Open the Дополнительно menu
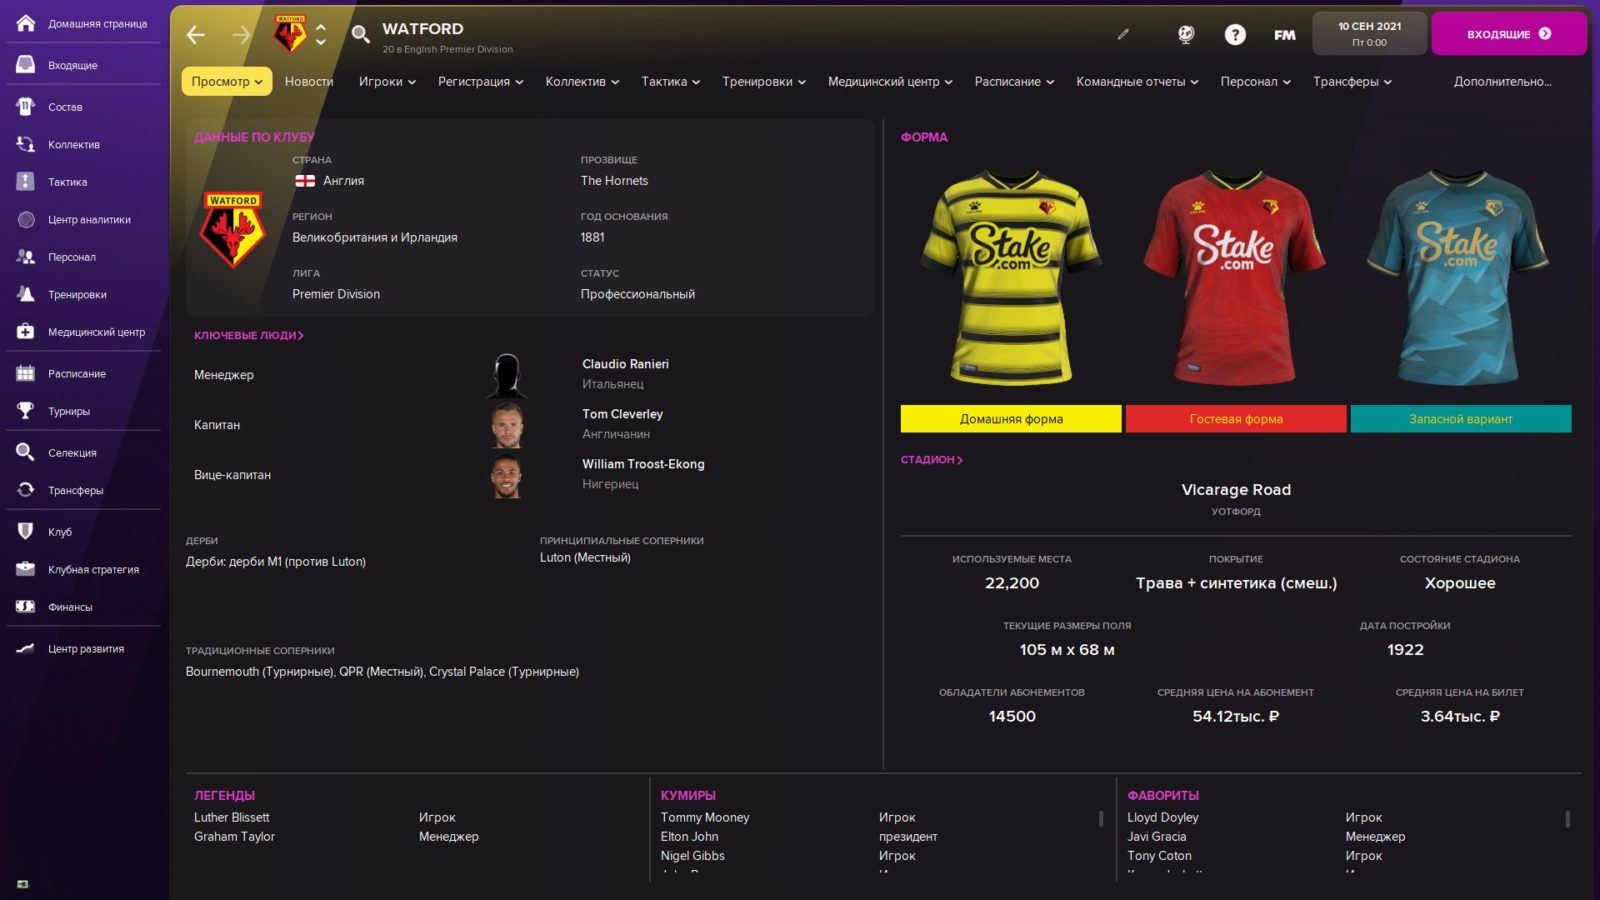 tap(1502, 82)
